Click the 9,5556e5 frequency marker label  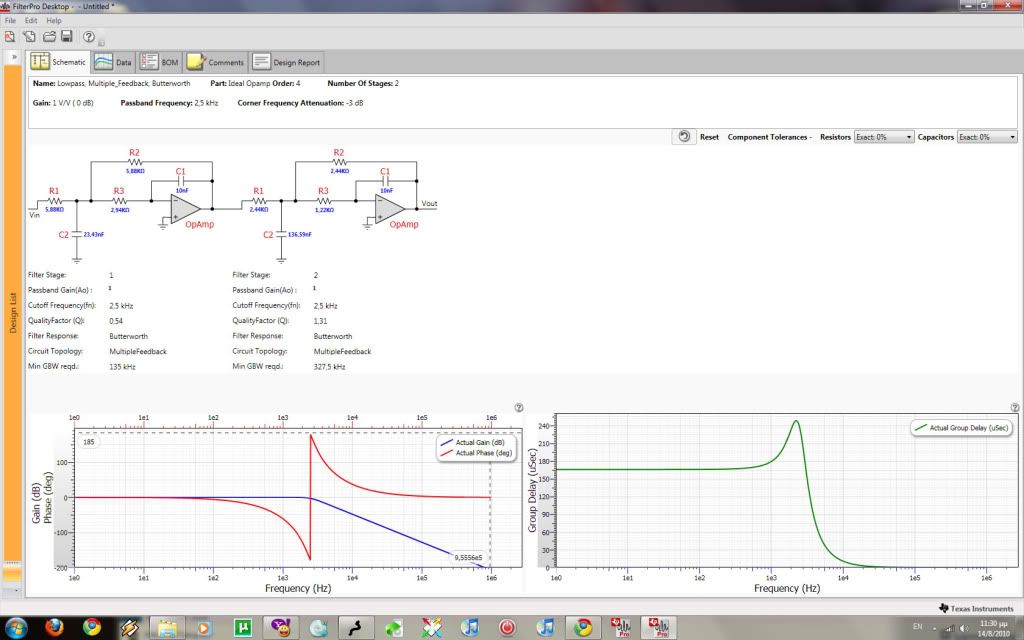click(x=468, y=558)
